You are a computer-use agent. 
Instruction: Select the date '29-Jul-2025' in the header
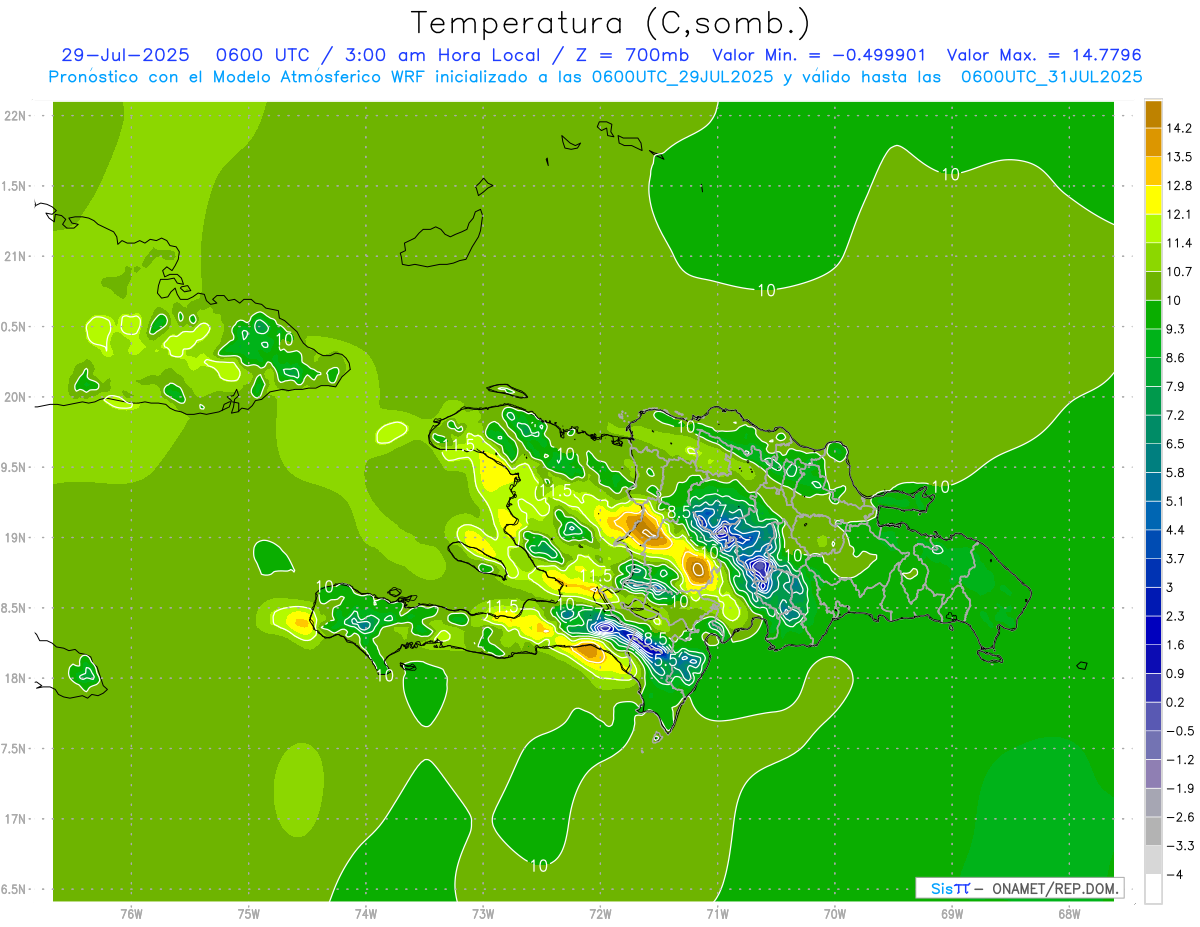point(125,55)
